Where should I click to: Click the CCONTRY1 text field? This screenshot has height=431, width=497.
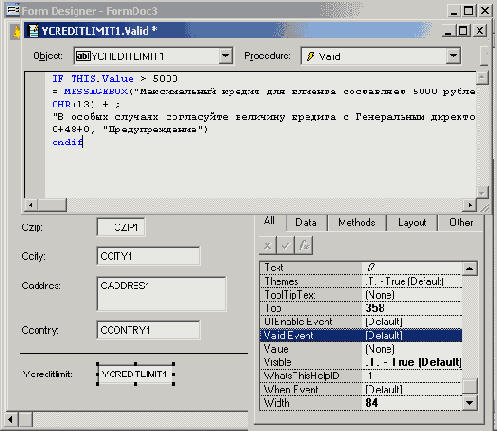[148, 330]
